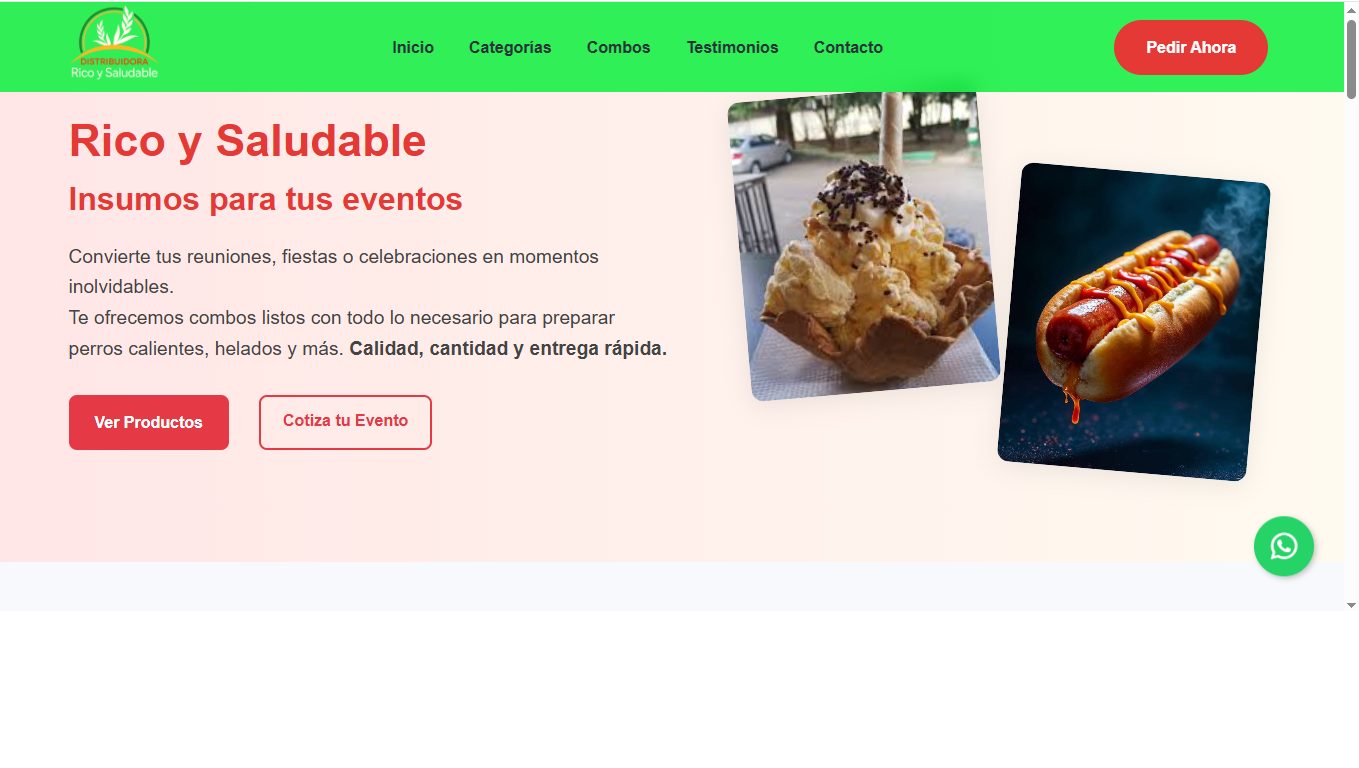Click the ice cream waffle bowl photo

[x=864, y=246]
